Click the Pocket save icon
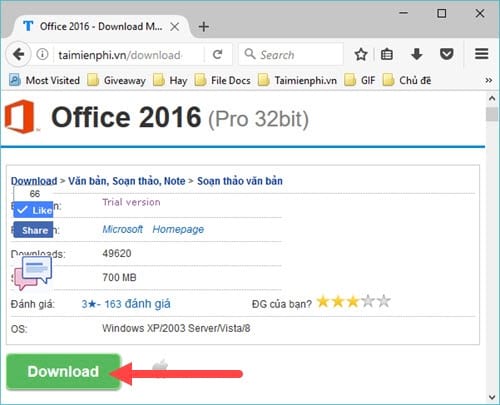 (446, 54)
